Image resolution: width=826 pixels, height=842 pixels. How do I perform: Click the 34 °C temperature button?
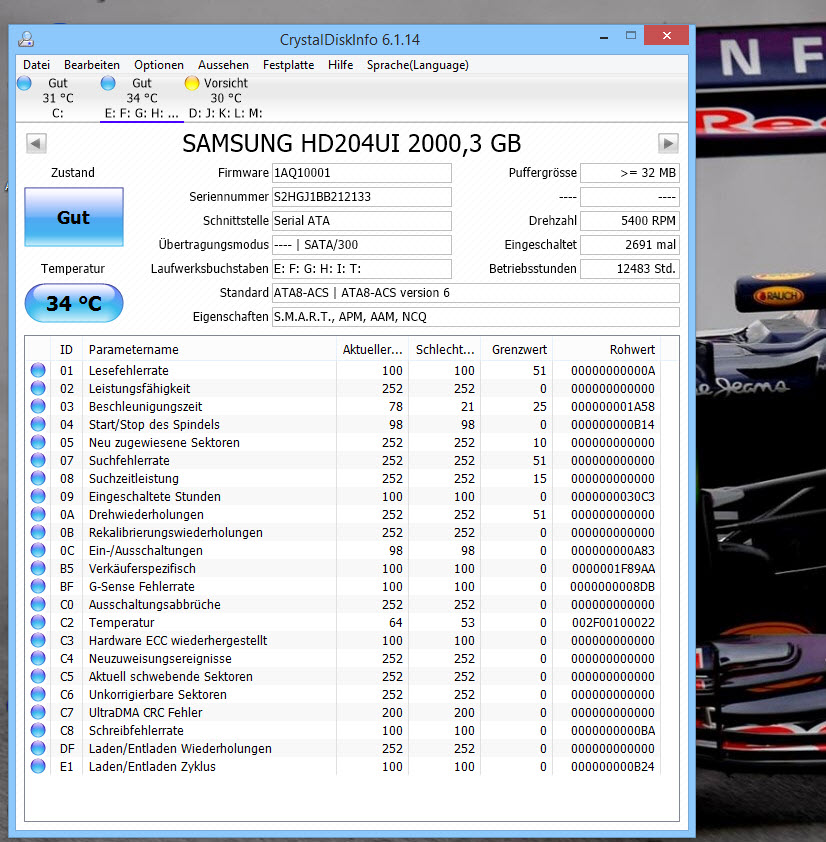74,303
